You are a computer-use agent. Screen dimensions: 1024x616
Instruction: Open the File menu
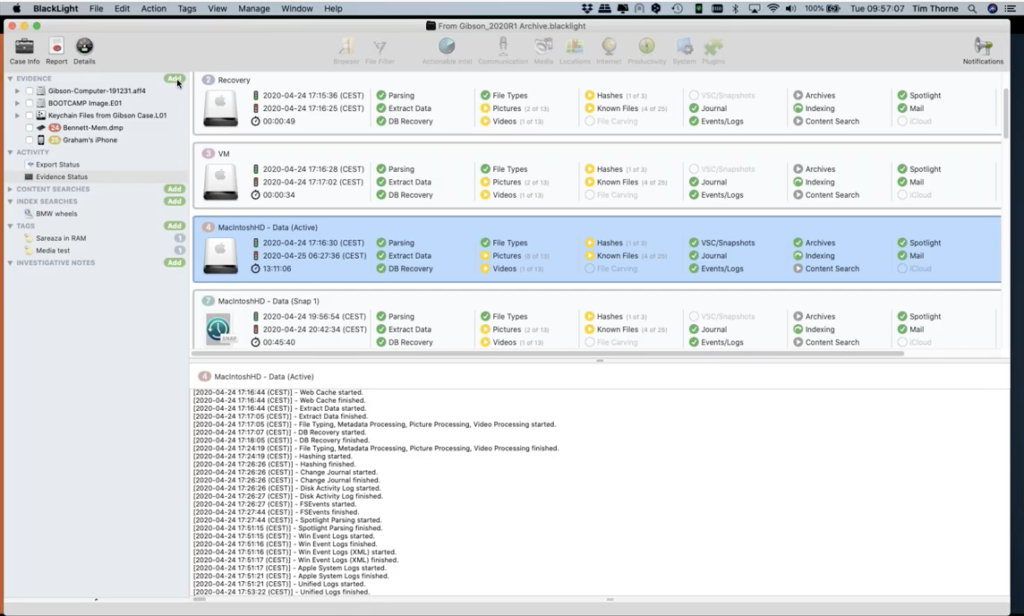point(96,8)
